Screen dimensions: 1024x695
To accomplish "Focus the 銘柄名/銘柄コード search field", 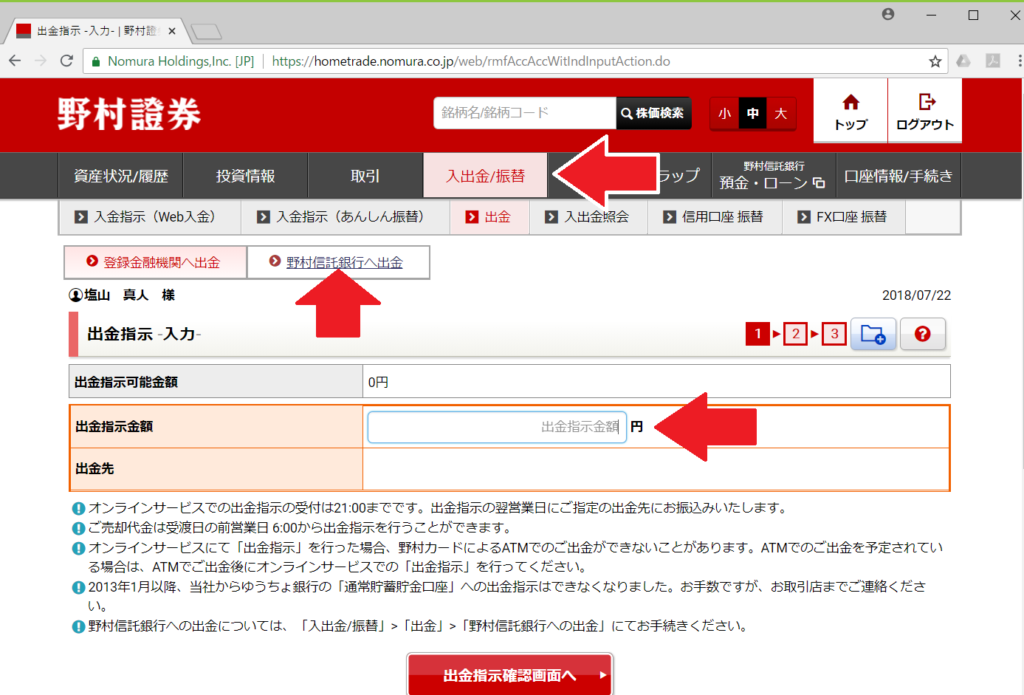I will pos(524,113).
